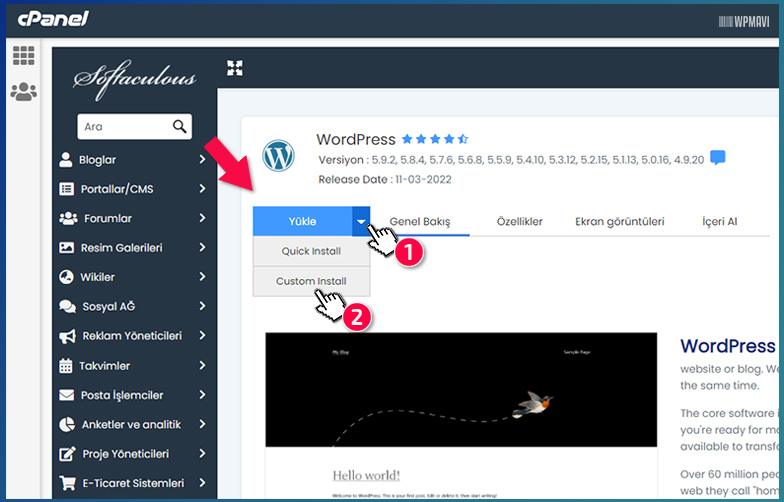The image size is (784, 502).
Task: Expand the Forumlar chevron
Action: [202, 218]
